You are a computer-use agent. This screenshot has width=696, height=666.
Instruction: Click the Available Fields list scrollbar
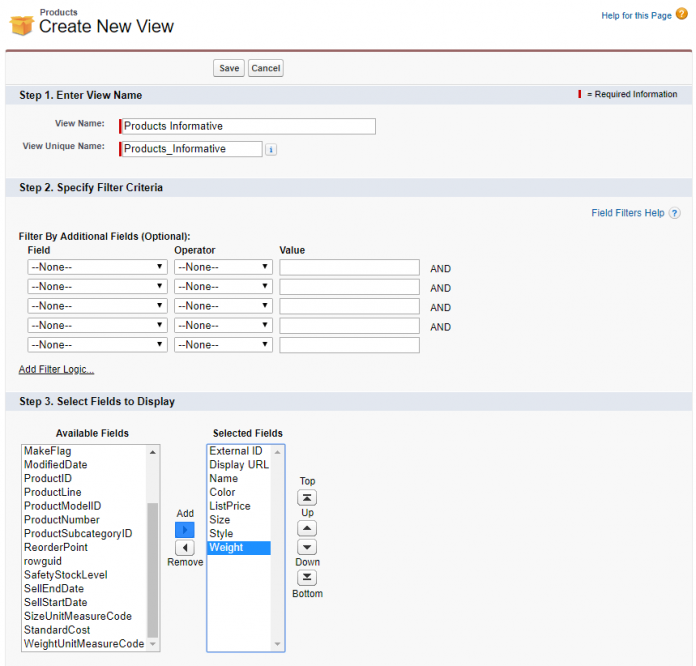[x=153, y=570]
